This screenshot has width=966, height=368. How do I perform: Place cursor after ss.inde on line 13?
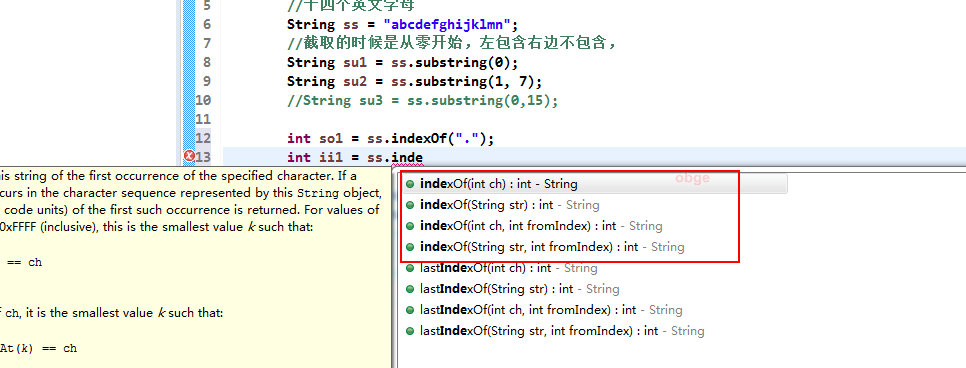click(x=423, y=157)
